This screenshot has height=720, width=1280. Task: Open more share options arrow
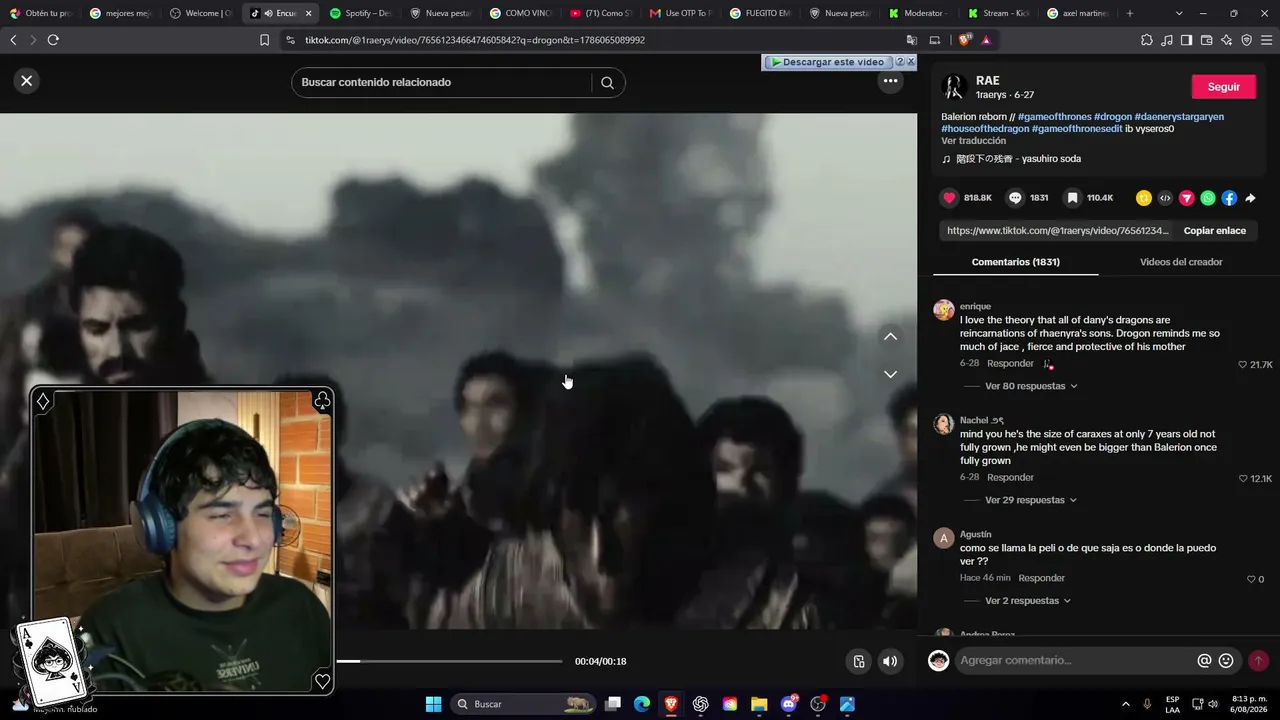1250,198
